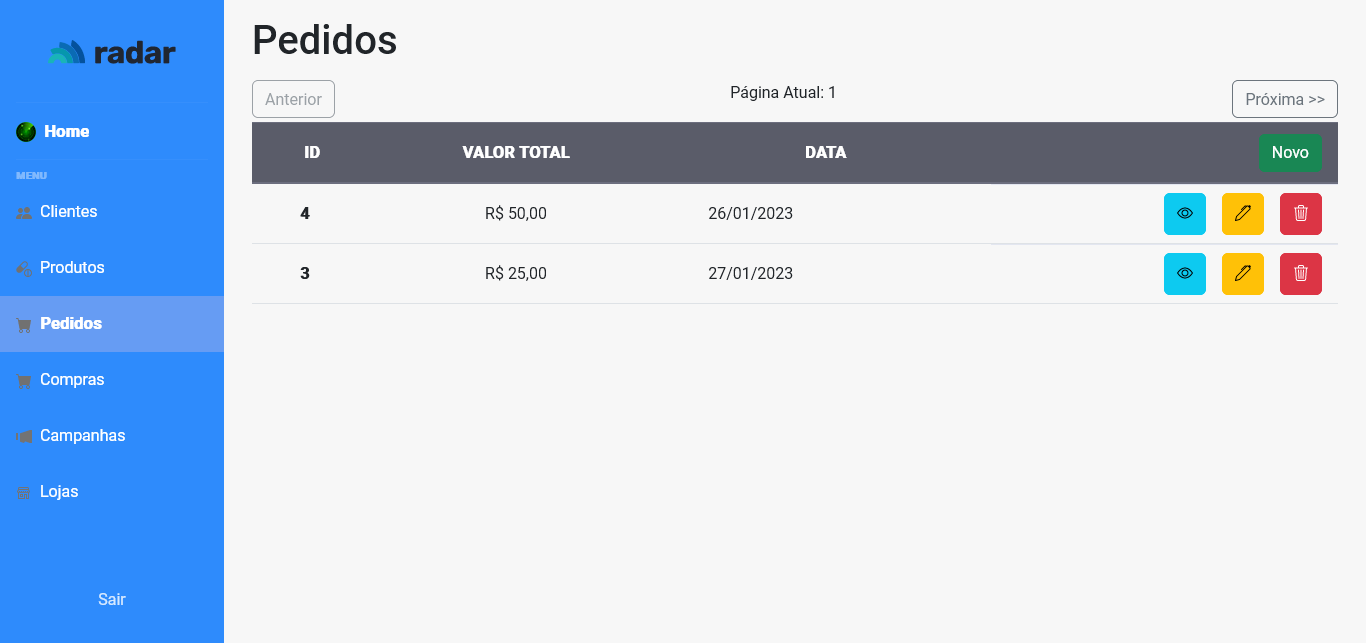This screenshot has height=643, width=1366.
Task: Create a new order with Novo
Action: 1290,153
